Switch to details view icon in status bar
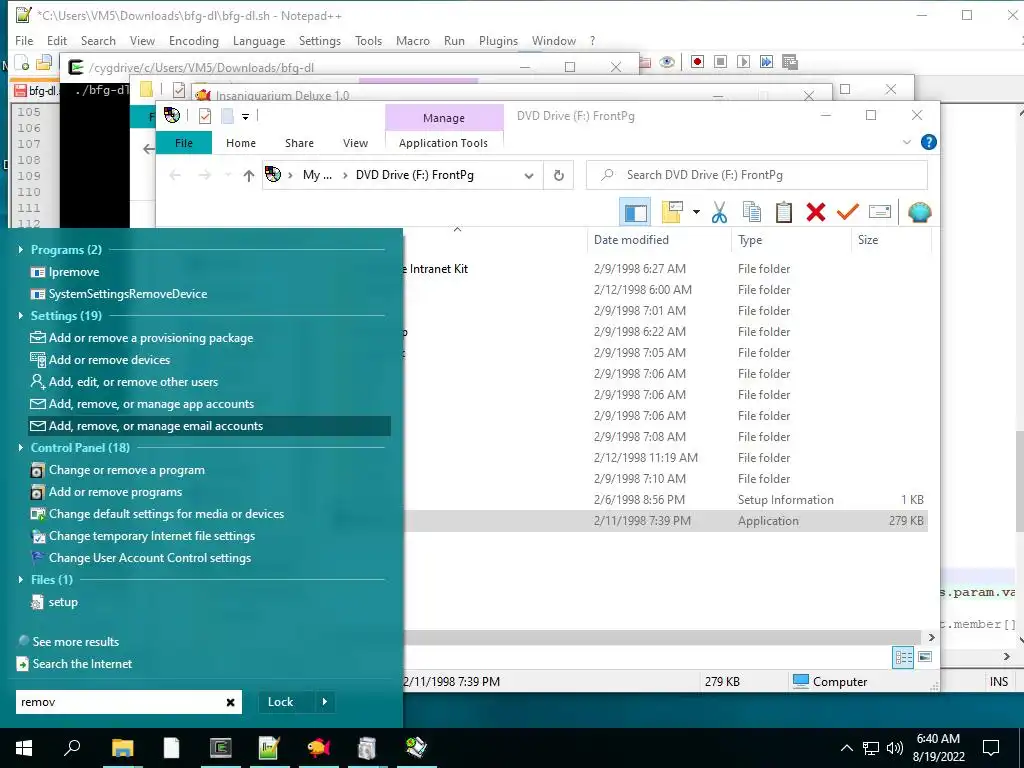This screenshot has height=768, width=1024. pos(903,657)
